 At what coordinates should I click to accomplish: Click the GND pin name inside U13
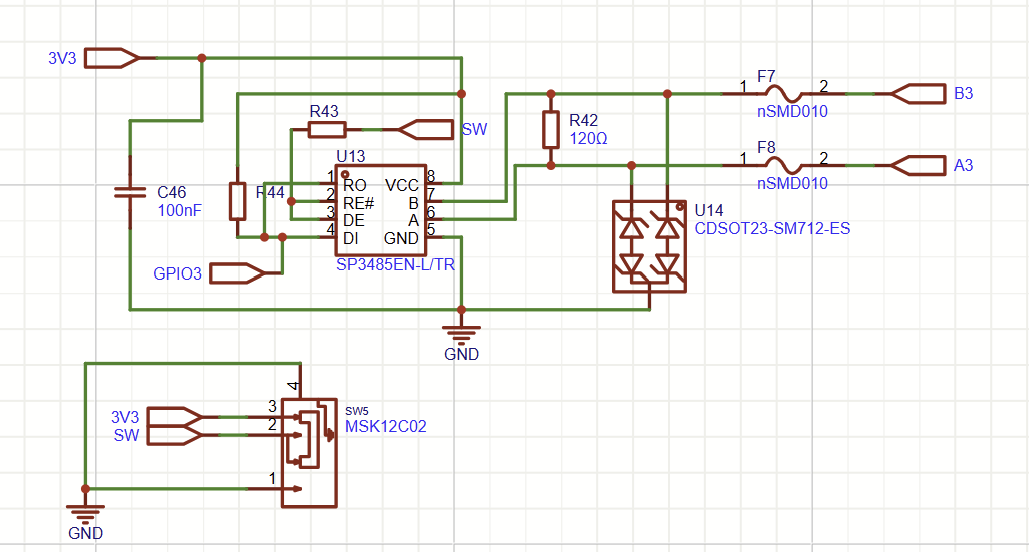(401, 238)
